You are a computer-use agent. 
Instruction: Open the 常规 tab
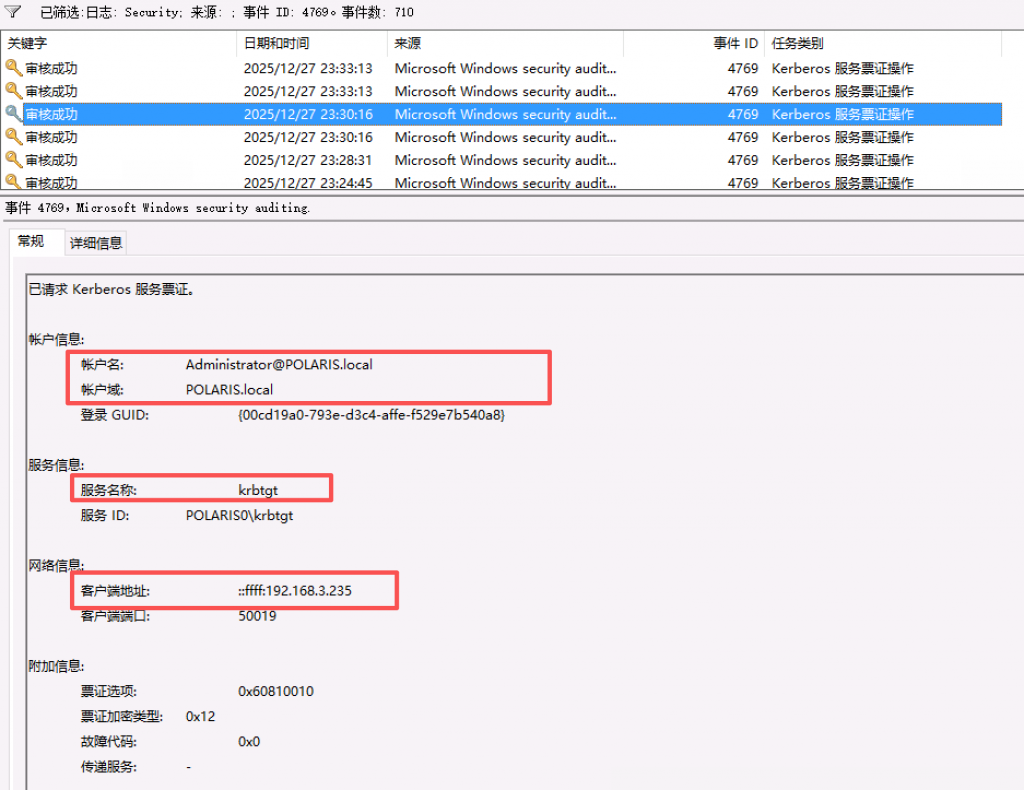tap(31, 242)
